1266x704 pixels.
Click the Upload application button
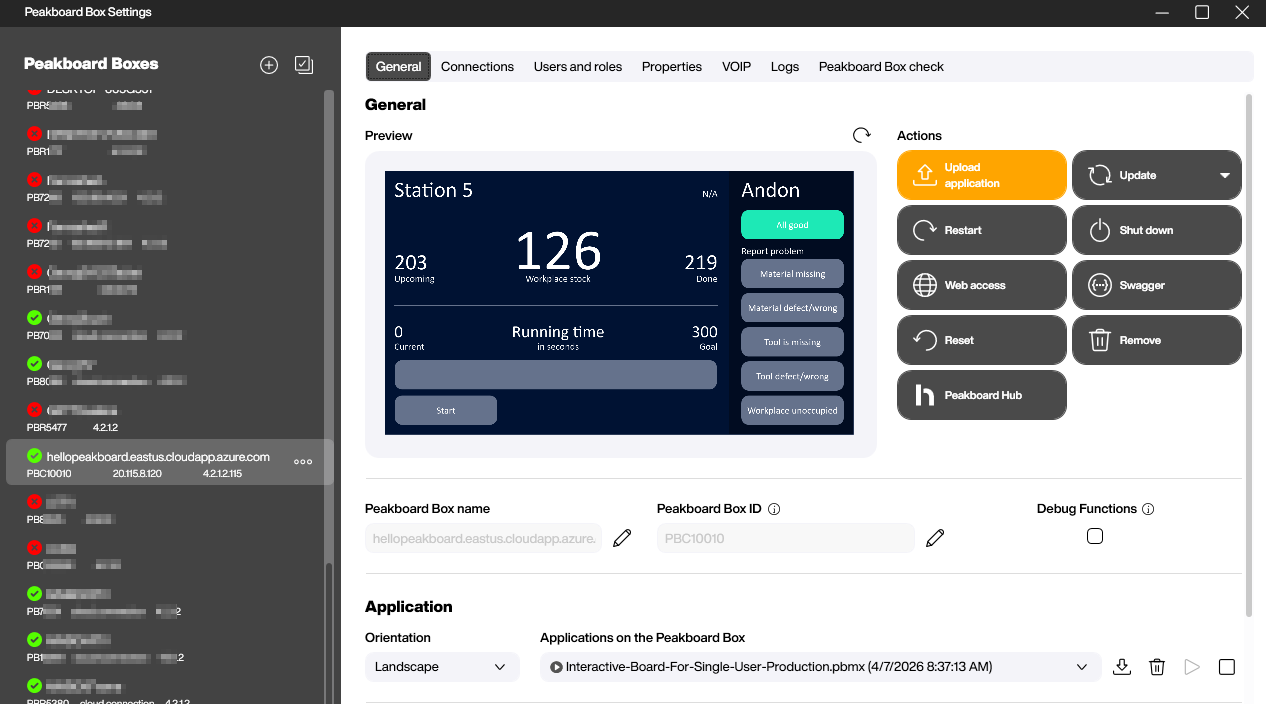(x=981, y=175)
